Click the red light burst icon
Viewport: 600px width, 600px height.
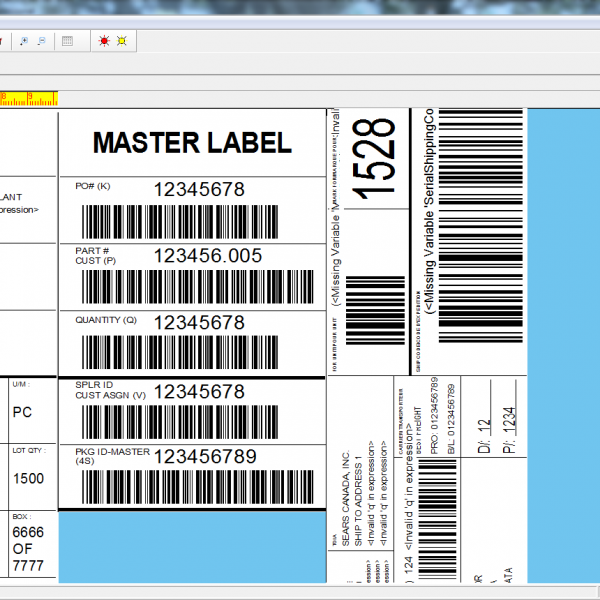[104, 41]
